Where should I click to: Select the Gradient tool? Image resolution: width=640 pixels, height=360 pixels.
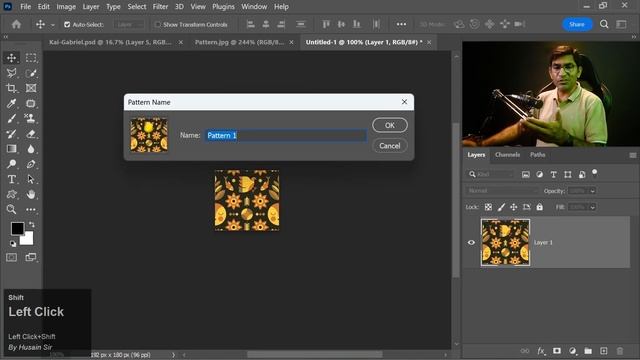(x=11, y=149)
